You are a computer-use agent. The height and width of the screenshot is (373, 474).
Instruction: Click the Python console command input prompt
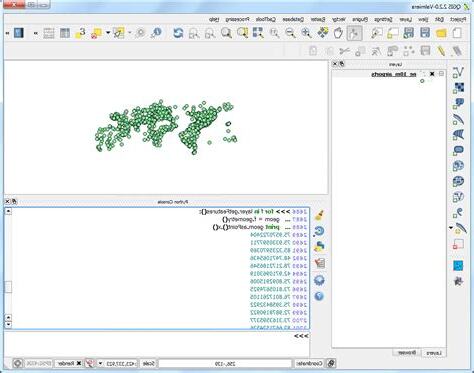point(157,343)
